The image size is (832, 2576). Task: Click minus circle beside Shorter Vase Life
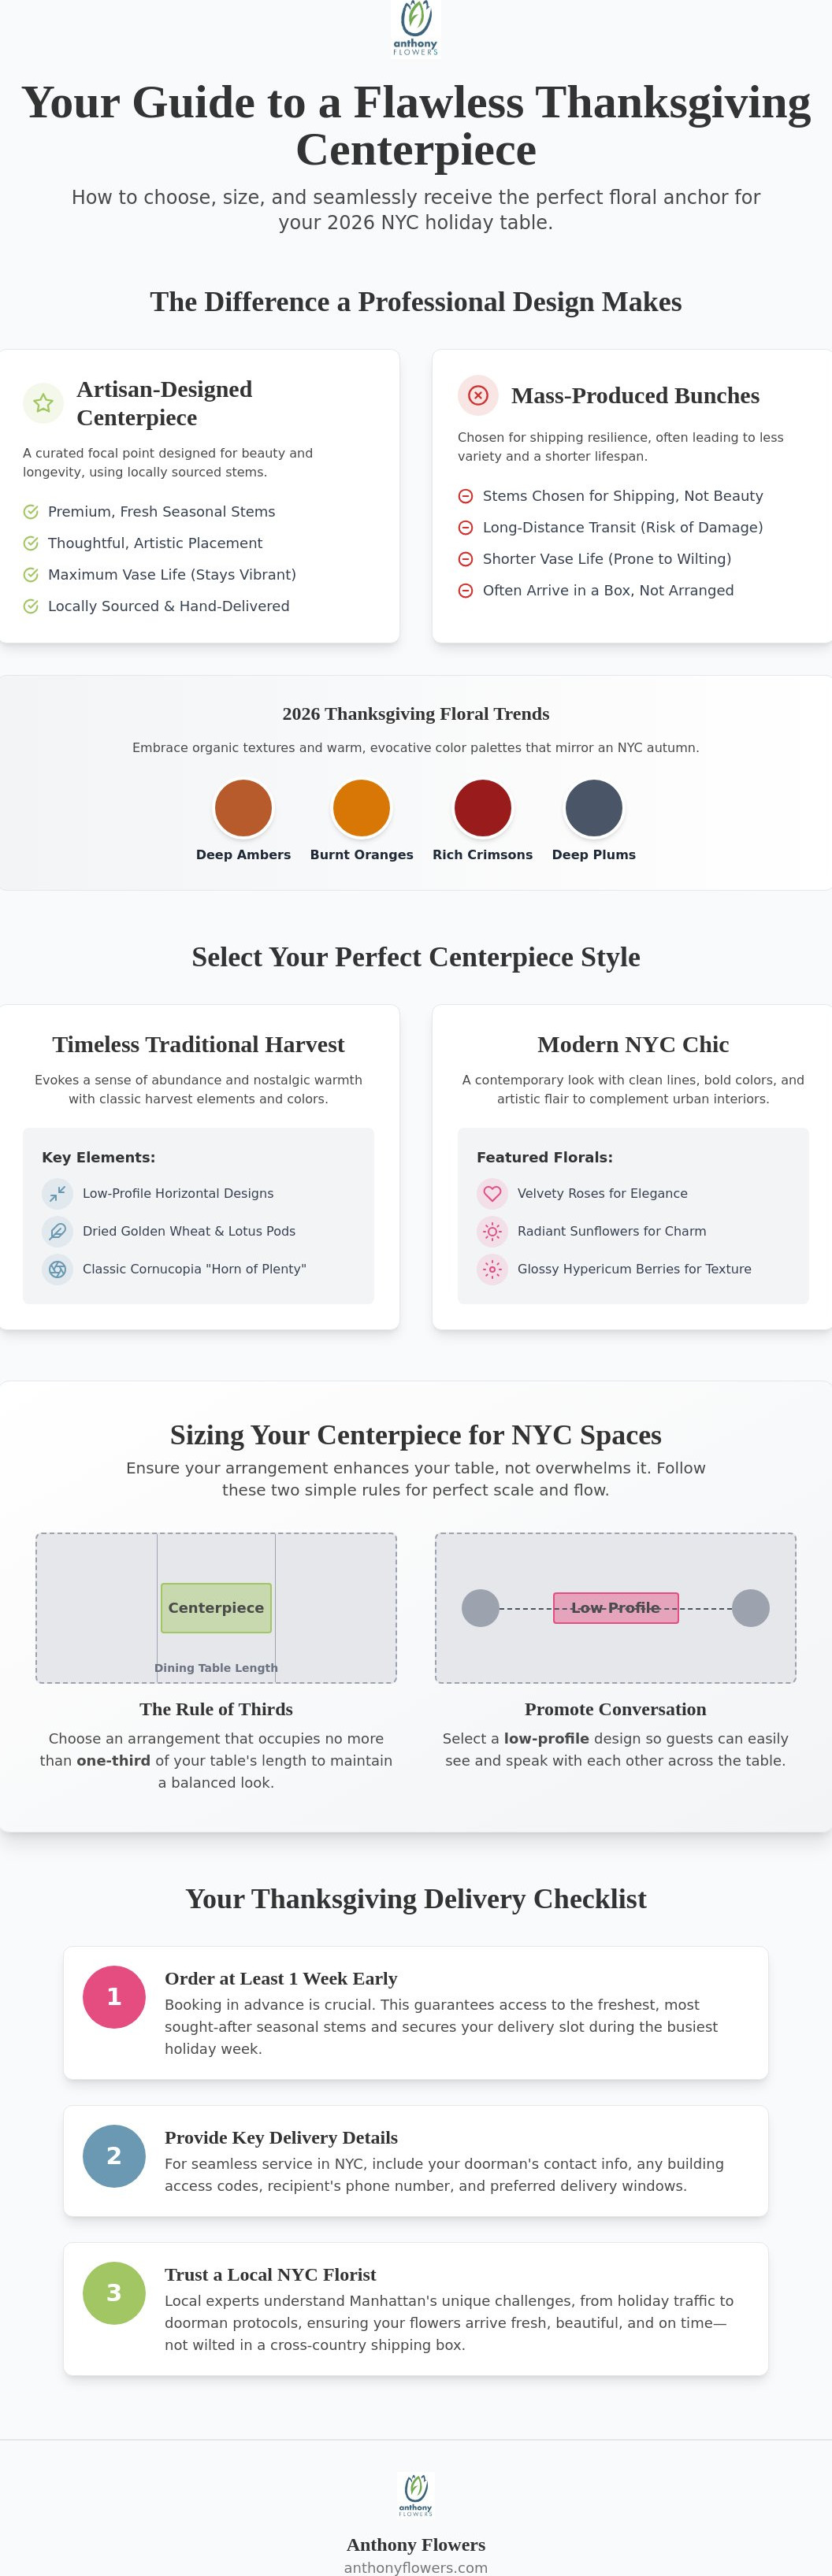coord(465,559)
